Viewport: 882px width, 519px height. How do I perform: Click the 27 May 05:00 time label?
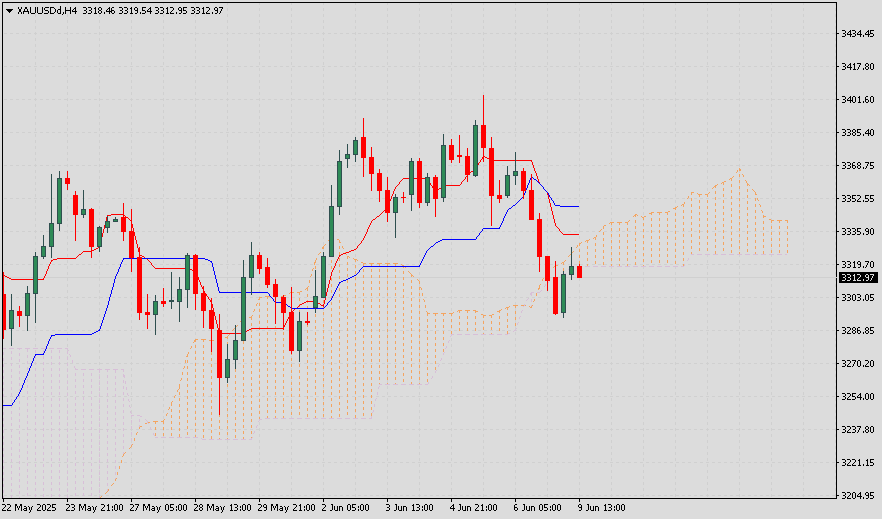[x=159, y=508]
